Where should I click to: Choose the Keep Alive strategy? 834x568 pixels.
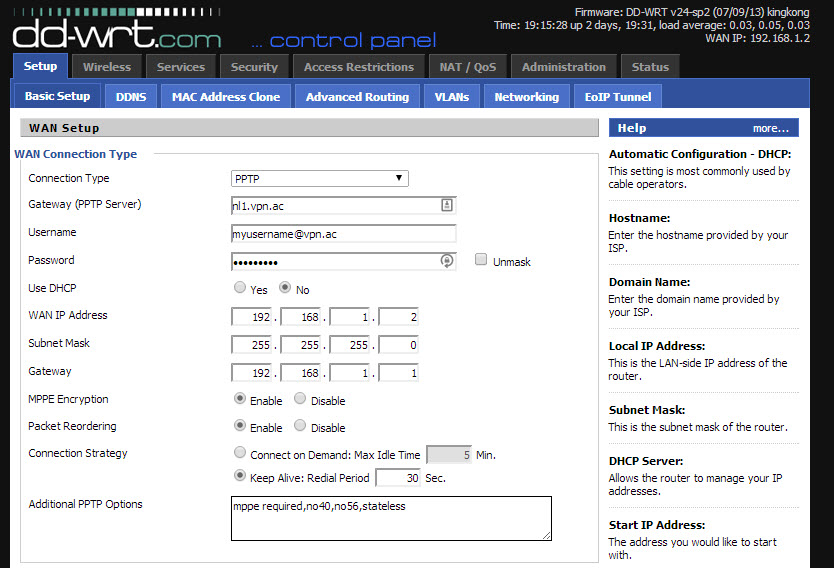click(x=240, y=475)
